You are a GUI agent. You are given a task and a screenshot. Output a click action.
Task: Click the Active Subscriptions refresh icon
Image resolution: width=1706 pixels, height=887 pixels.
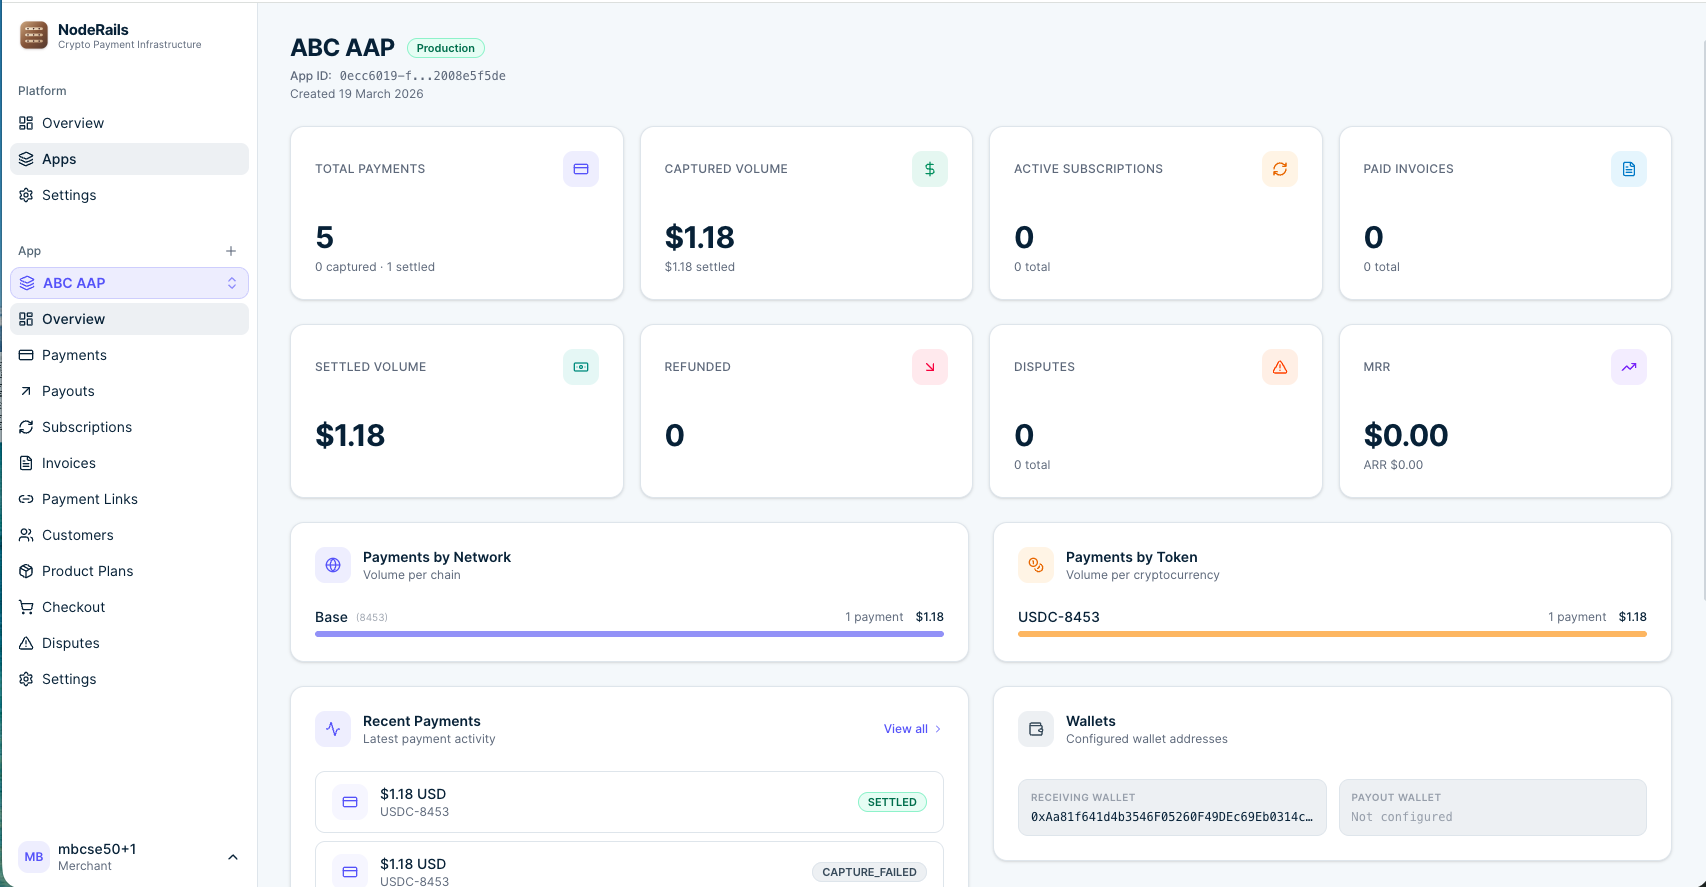click(x=1279, y=169)
